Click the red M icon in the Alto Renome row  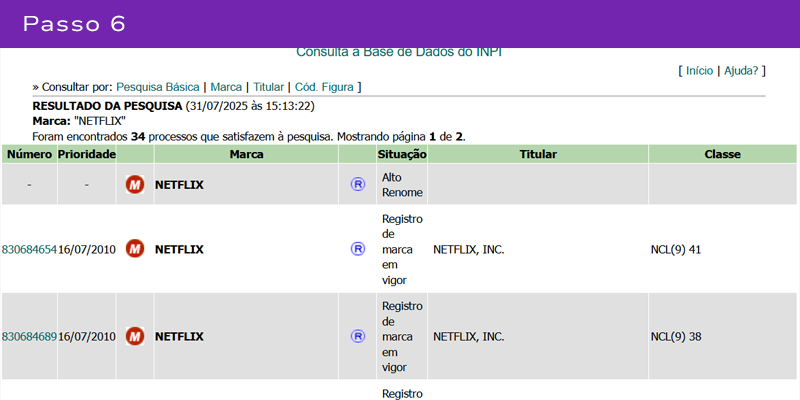tap(135, 185)
